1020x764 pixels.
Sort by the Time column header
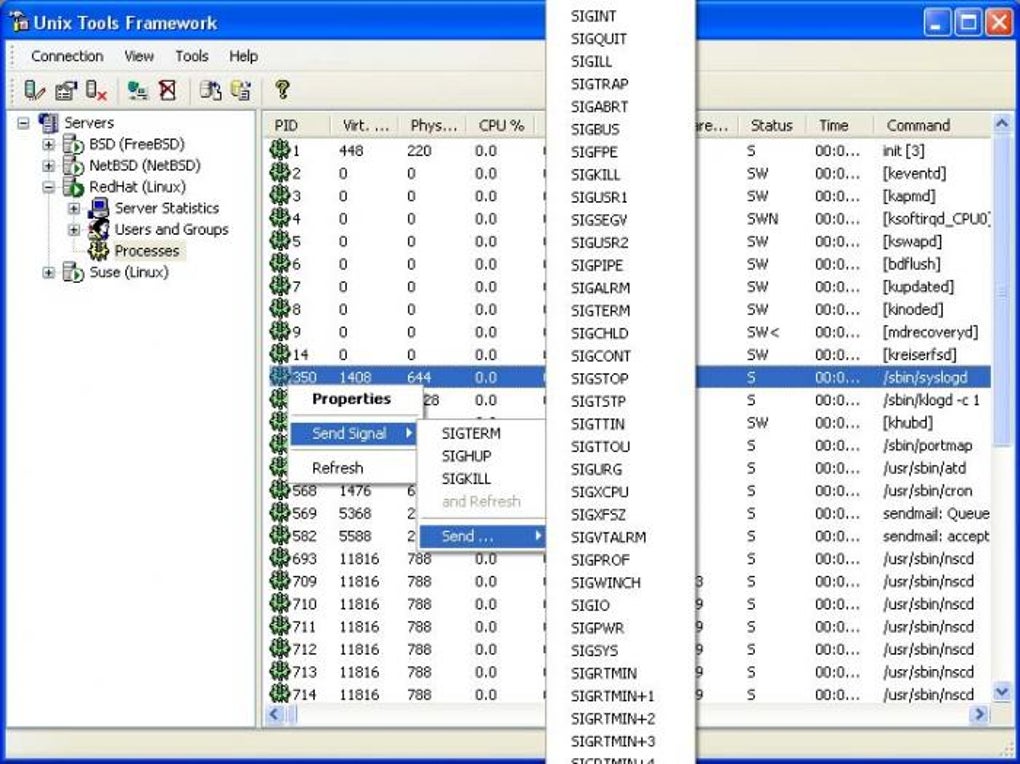840,126
